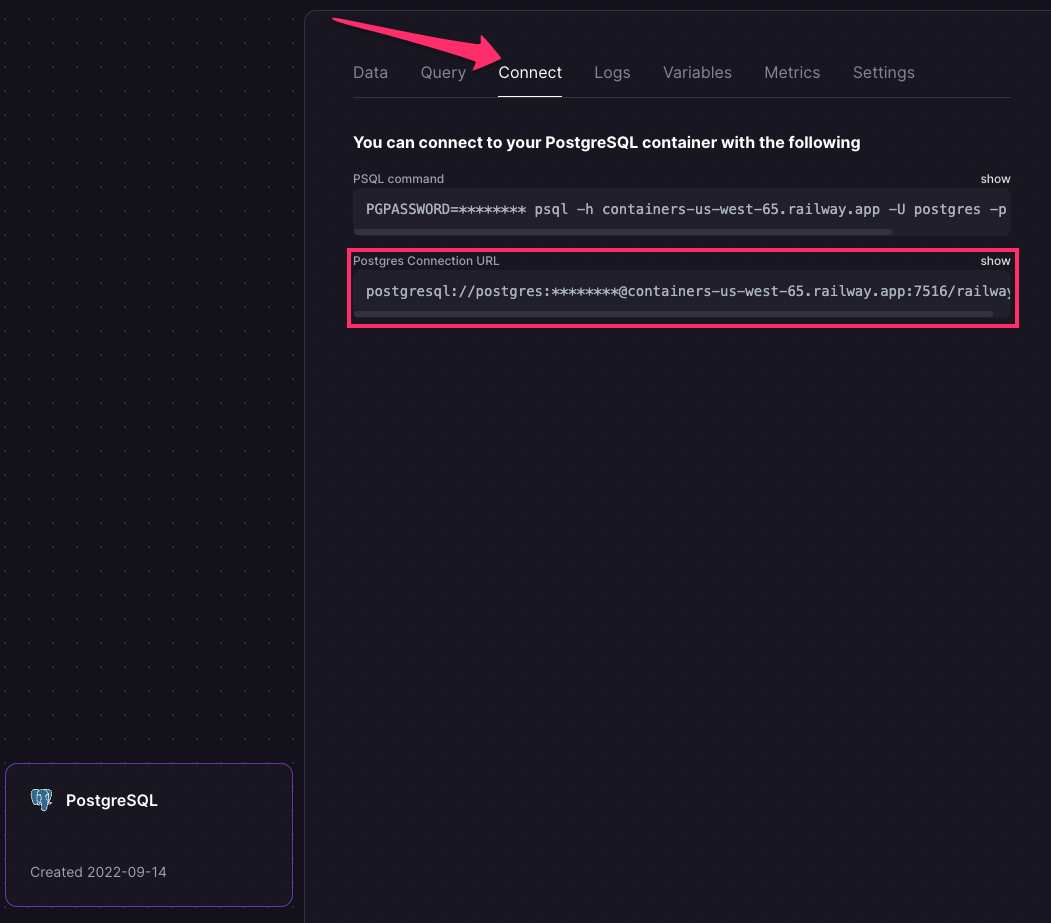1051x923 pixels.
Task: Open the Query tab
Action: [443, 72]
